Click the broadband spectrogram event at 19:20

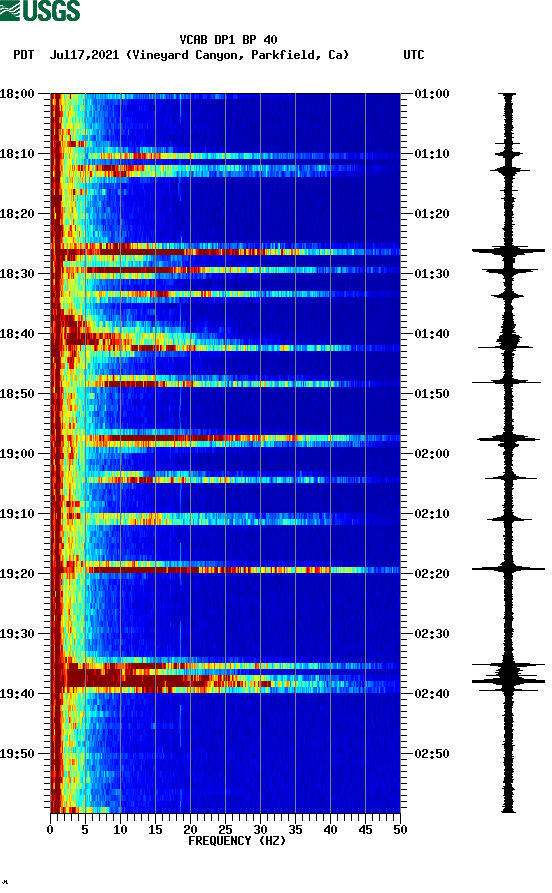coord(225,570)
